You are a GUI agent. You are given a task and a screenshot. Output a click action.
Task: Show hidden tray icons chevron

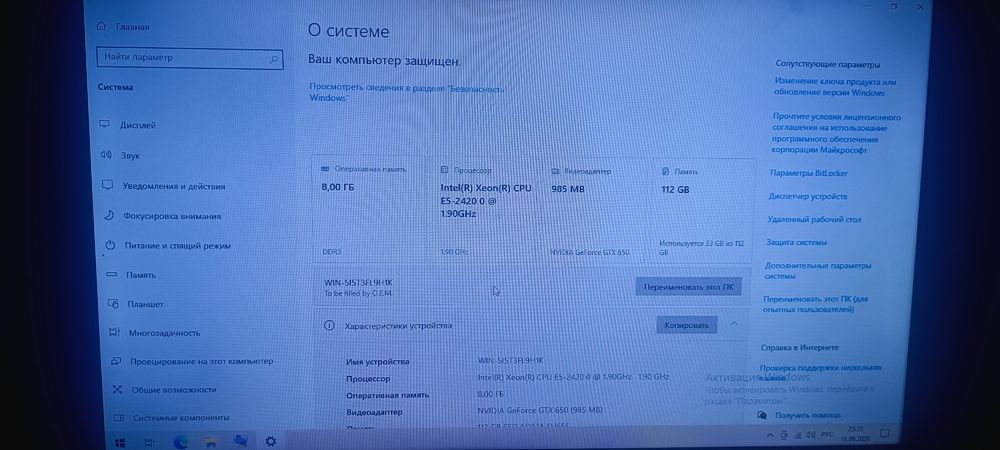(770, 435)
